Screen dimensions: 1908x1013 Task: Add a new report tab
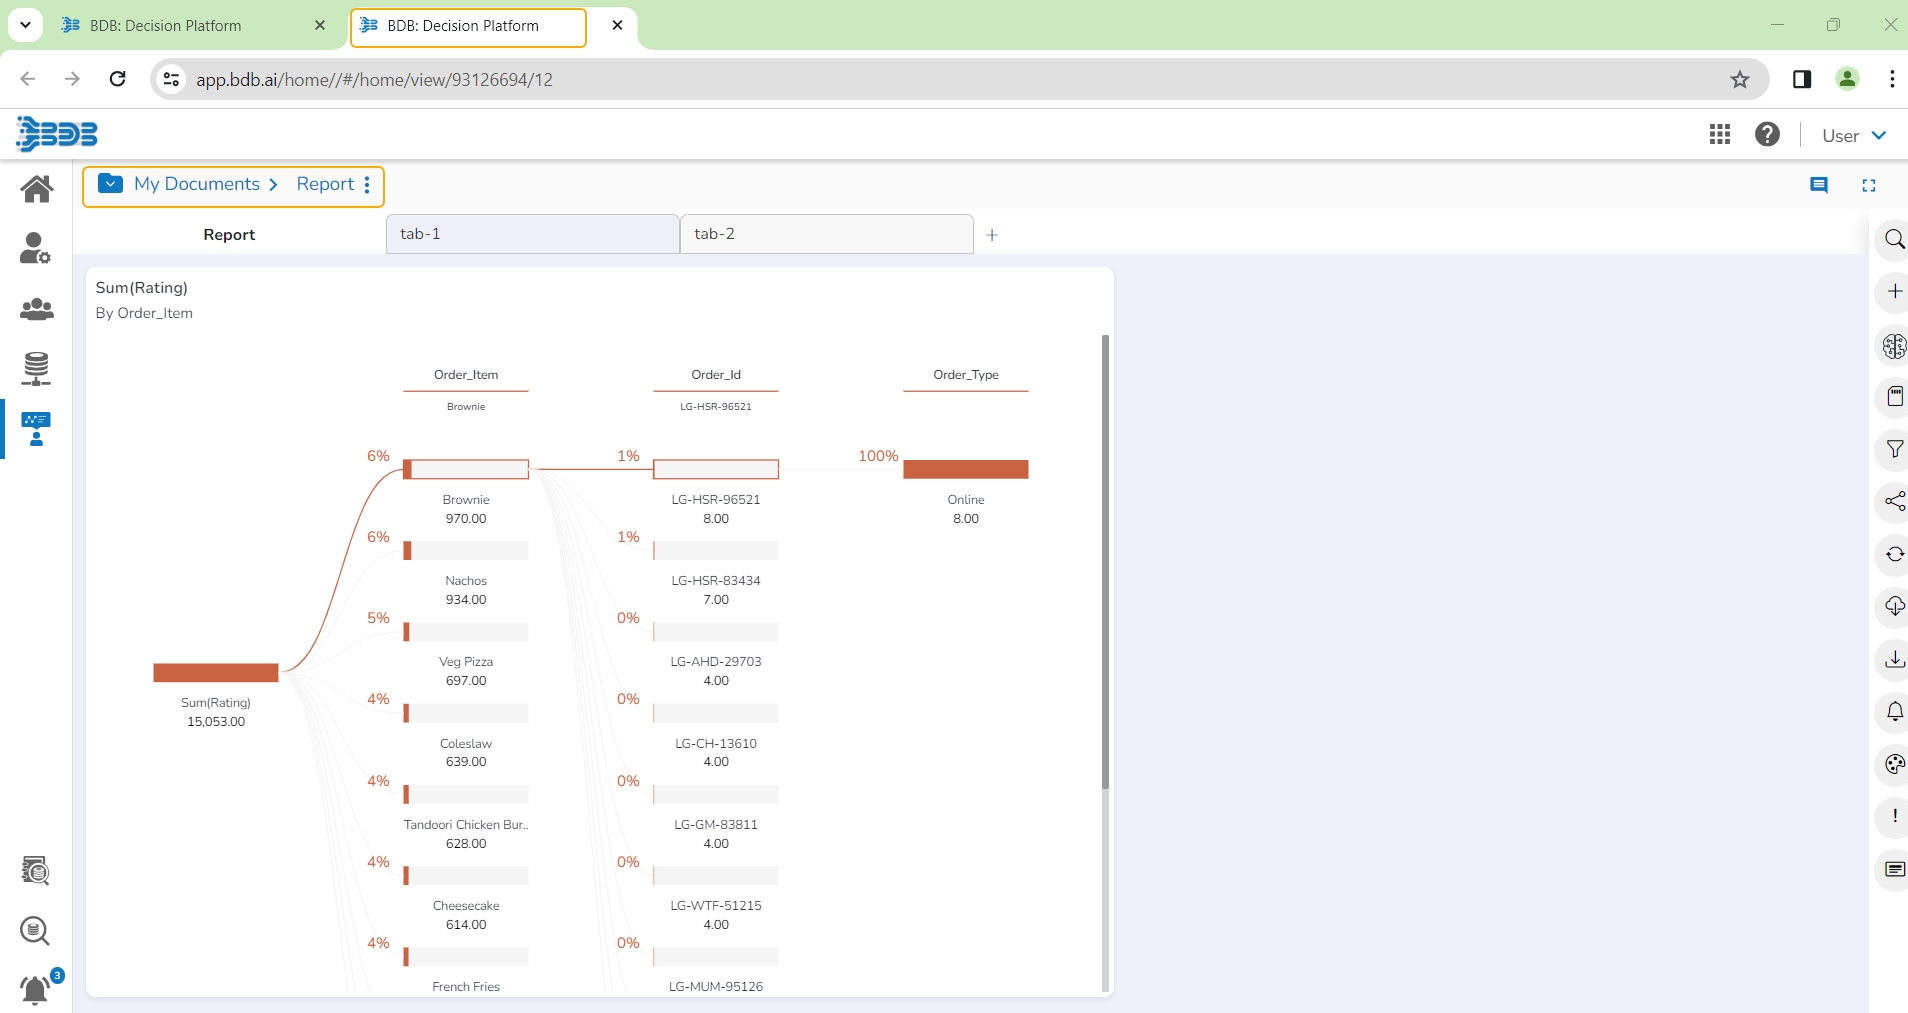point(992,235)
